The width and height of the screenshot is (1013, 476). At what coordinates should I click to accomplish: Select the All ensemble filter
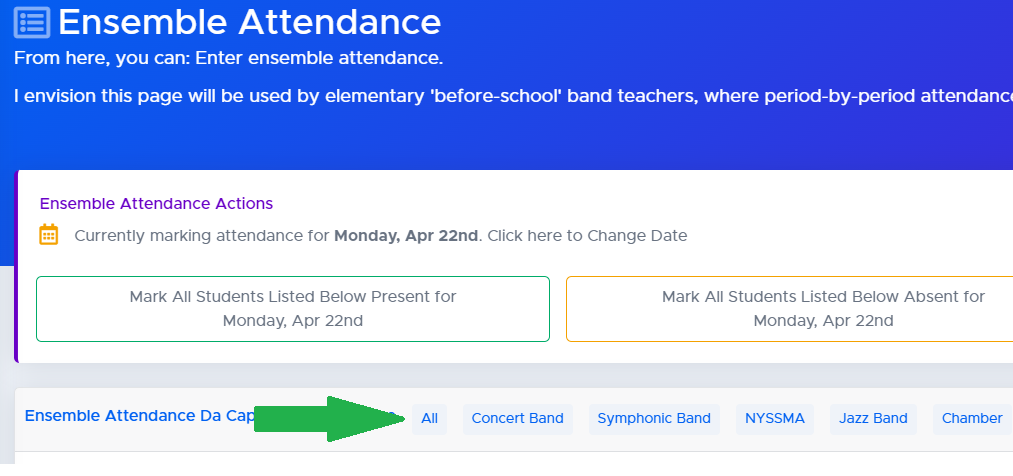click(x=430, y=419)
